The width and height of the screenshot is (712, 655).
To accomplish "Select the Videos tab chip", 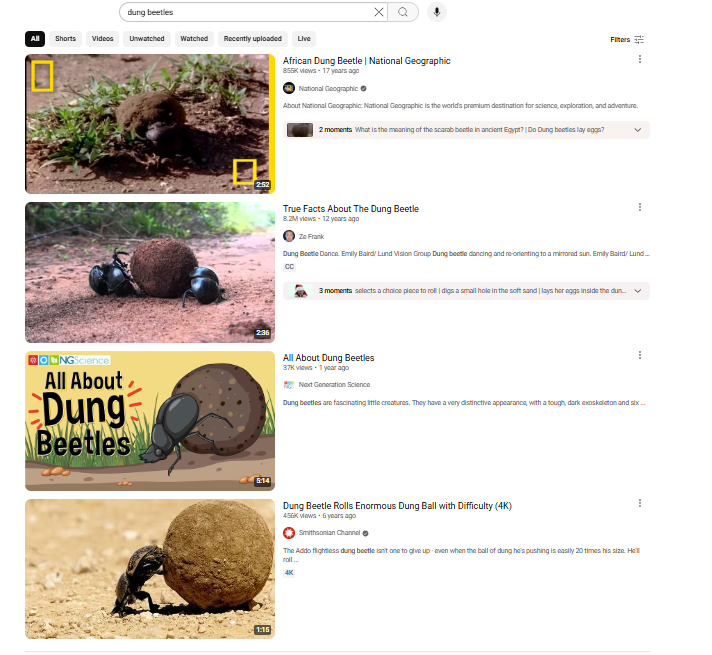I will [103, 39].
